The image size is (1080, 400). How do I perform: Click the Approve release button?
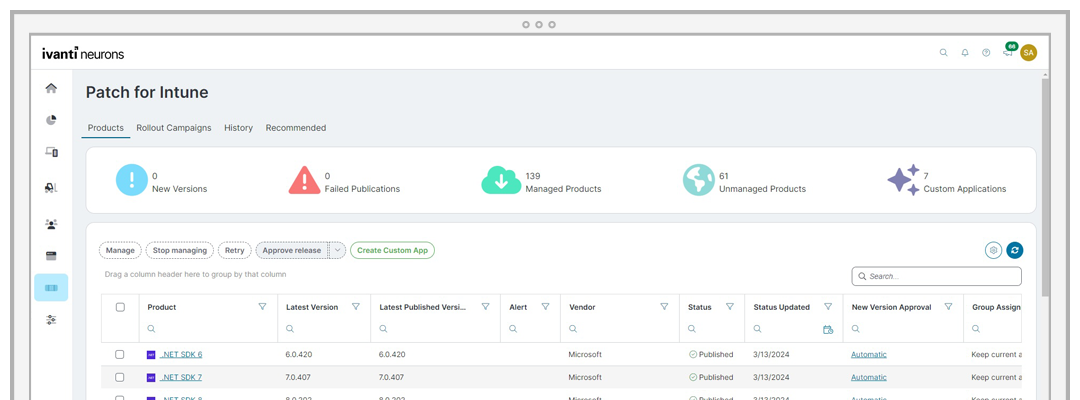292,251
